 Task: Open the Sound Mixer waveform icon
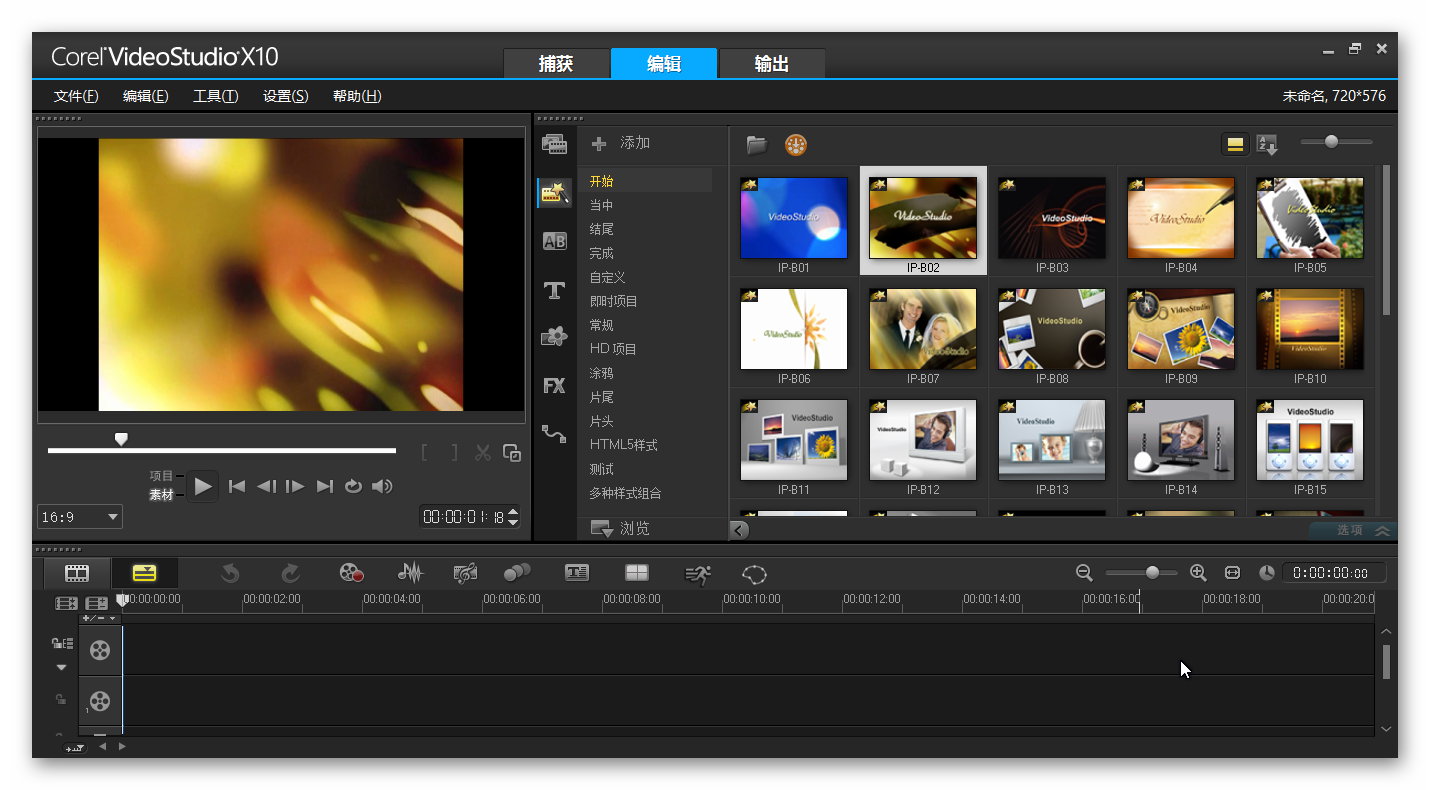click(x=410, y=573)
